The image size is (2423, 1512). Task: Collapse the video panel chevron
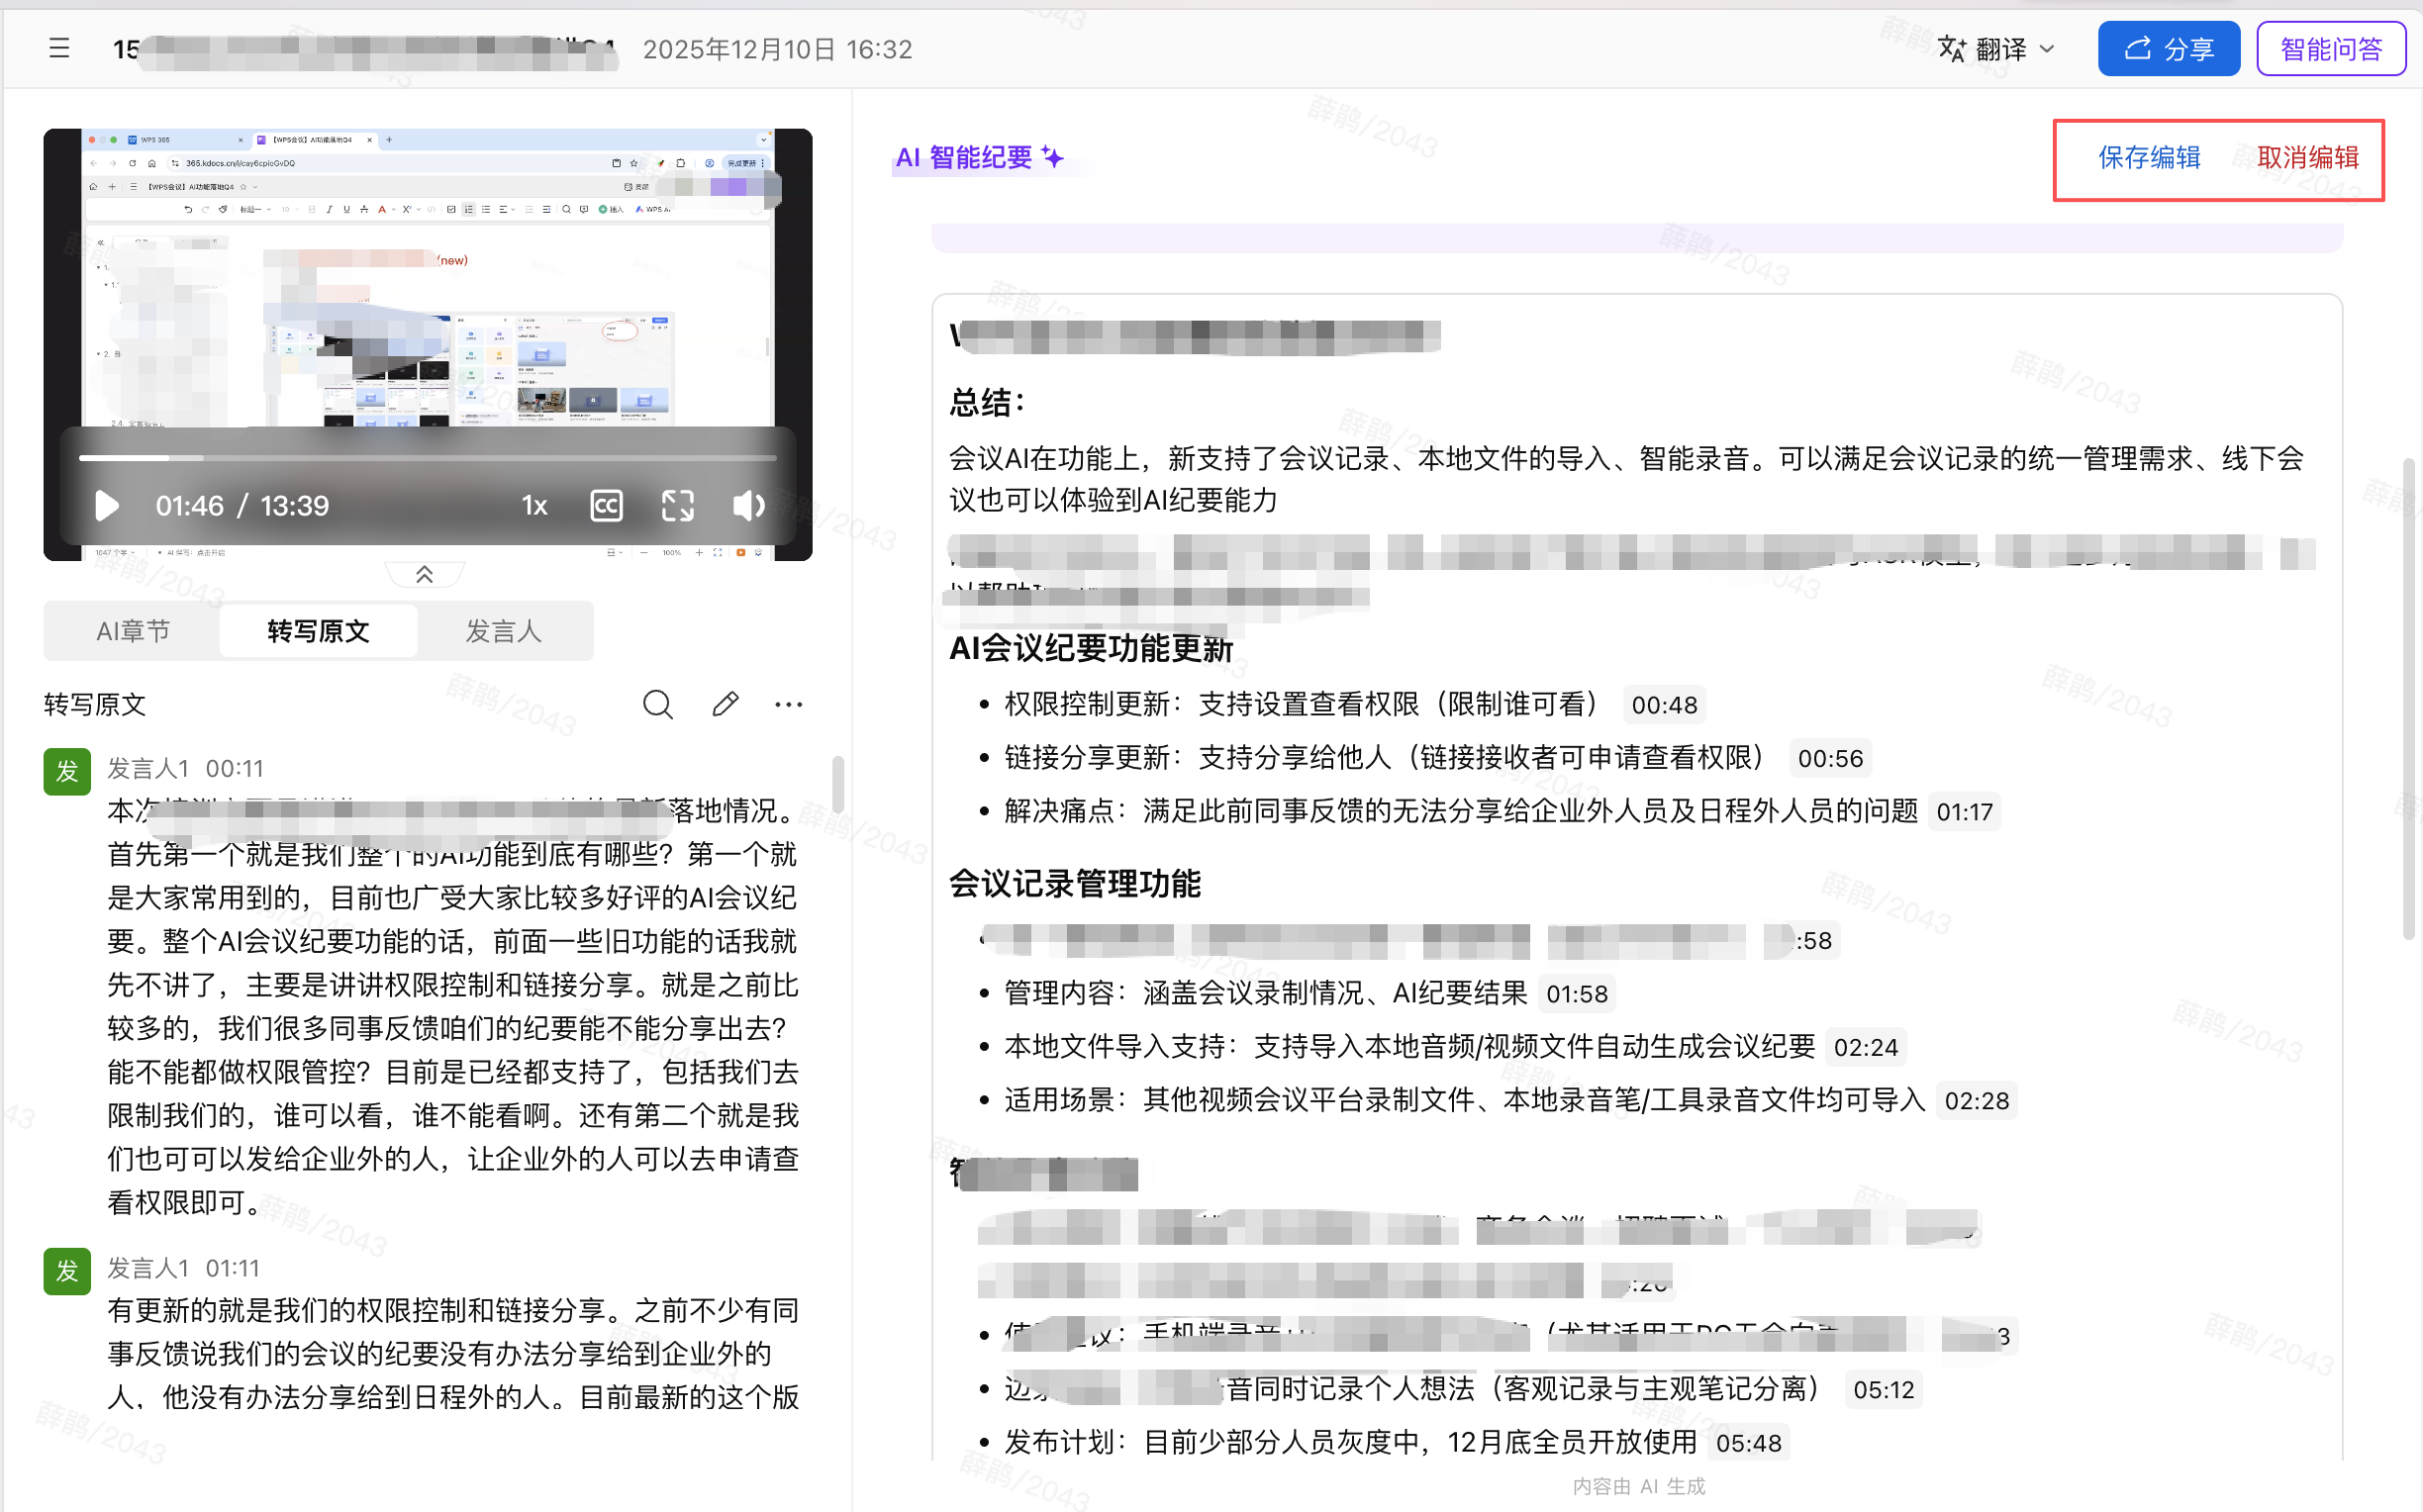click(x=424, y=574)
